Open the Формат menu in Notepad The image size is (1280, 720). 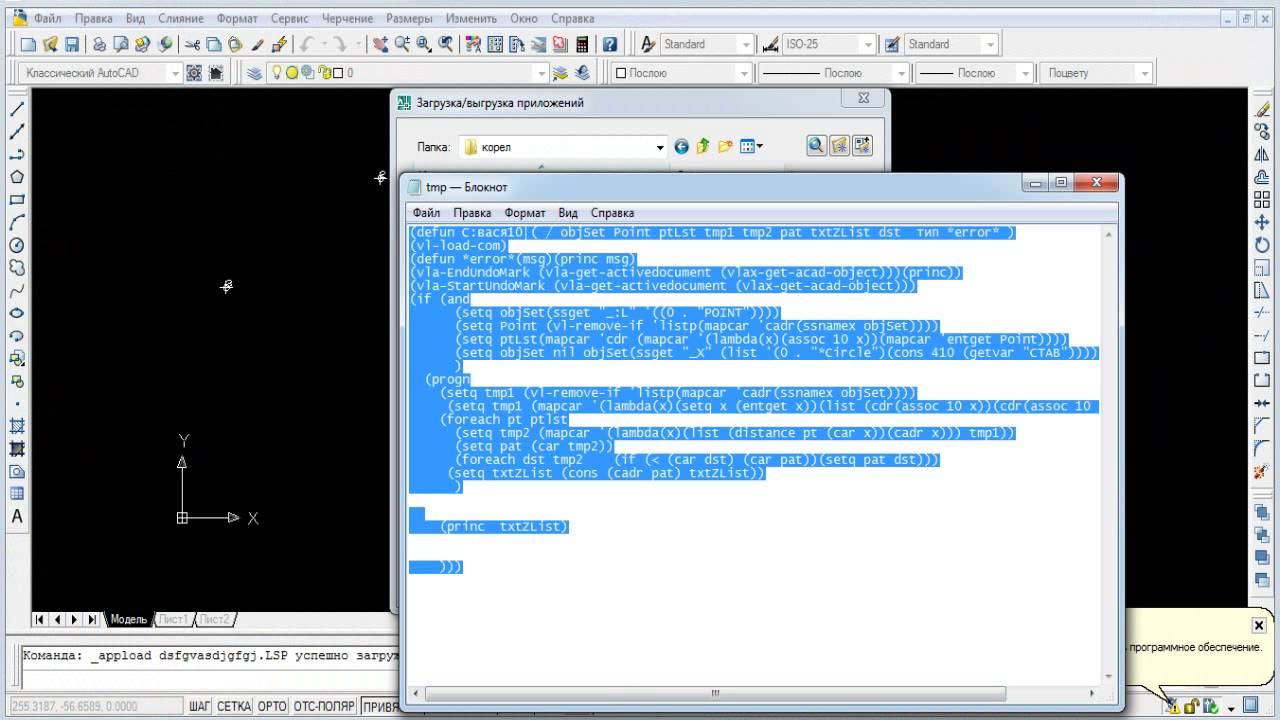(x=525, y=213)
